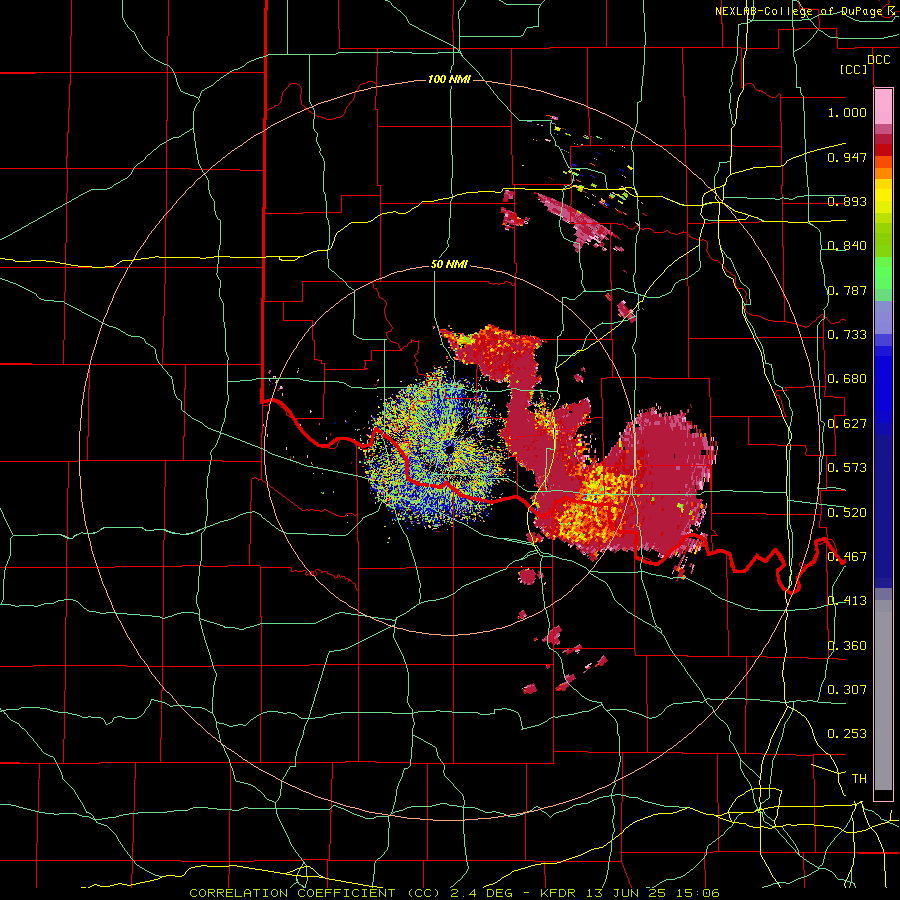
Task: Click the "2.4 DEG" elevation angle text
Action: click(x=481, y=893)
